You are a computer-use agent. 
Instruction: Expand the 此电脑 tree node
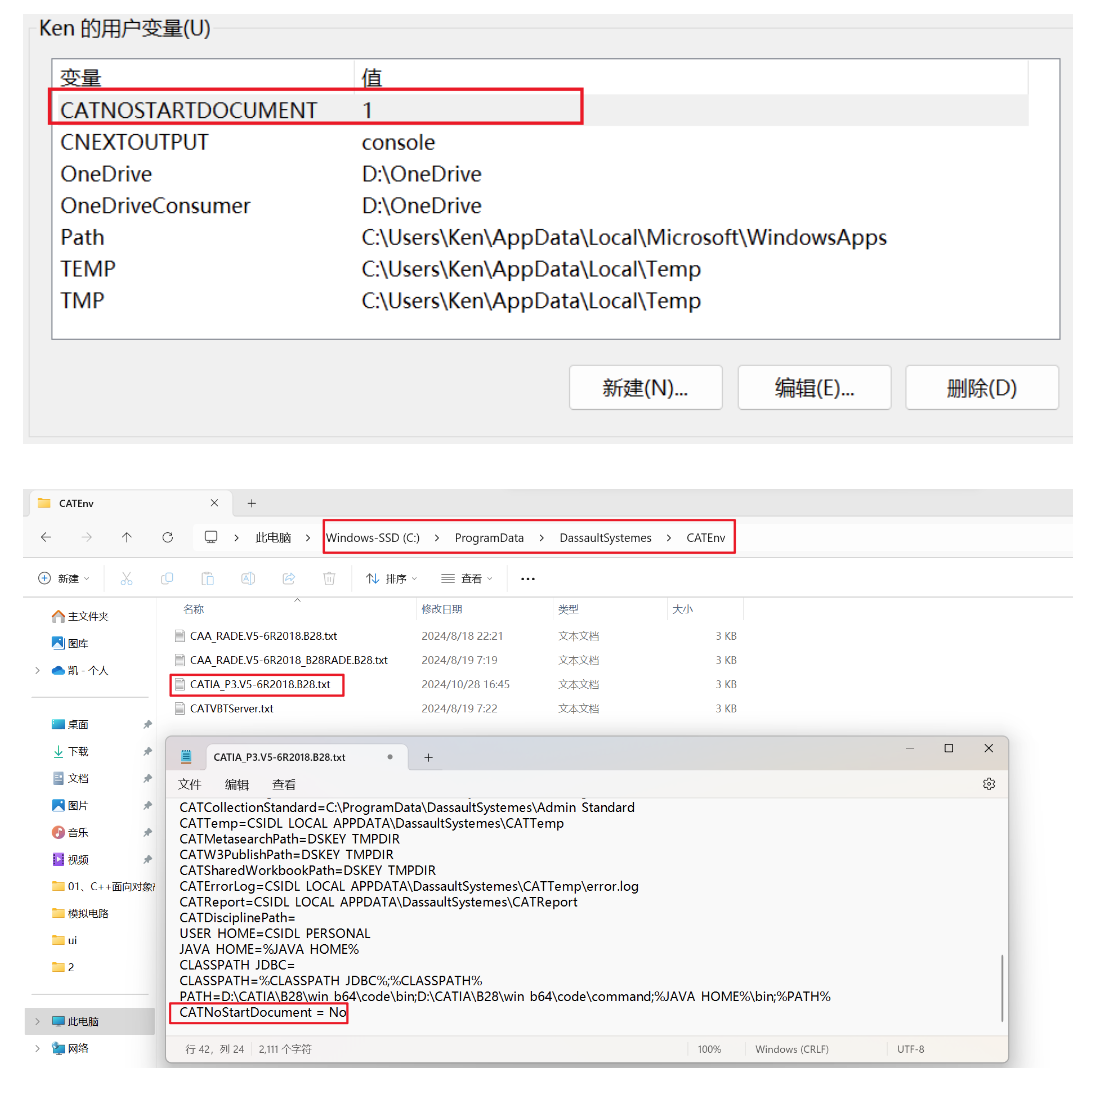37,1022
